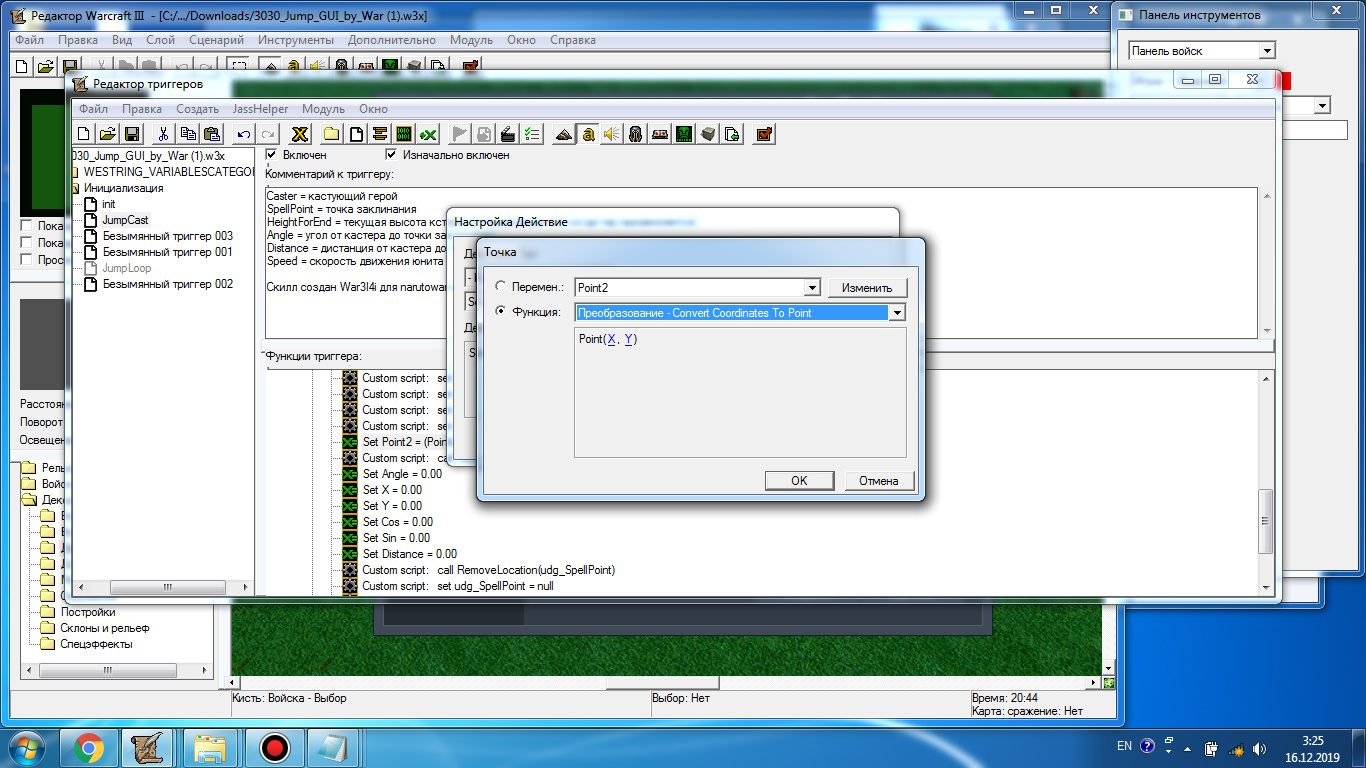
Task: Toggle the 'Изначально включен' checkbox
Action: click(x=392, y=155)
